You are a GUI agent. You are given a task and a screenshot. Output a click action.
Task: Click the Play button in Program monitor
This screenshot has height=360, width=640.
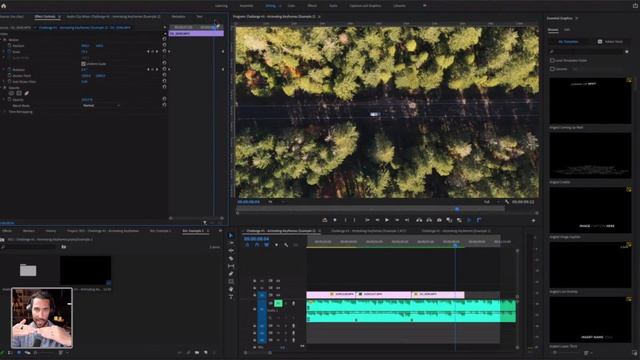pyautogui.click(x=387, y=220)
